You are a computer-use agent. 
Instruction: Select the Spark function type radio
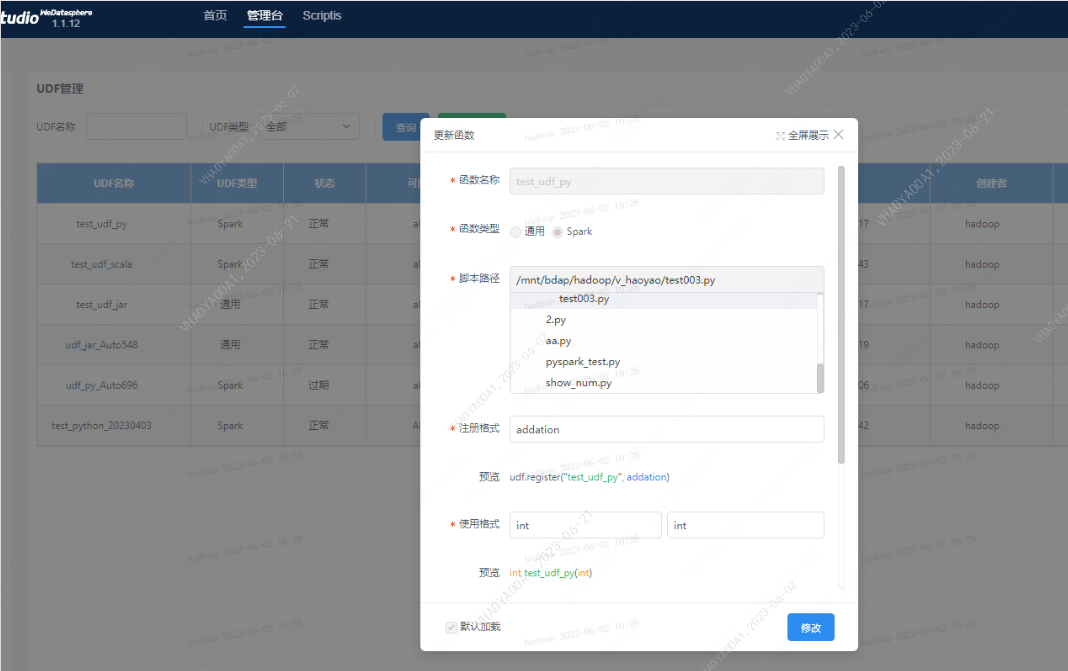click(x=558, y=232)
